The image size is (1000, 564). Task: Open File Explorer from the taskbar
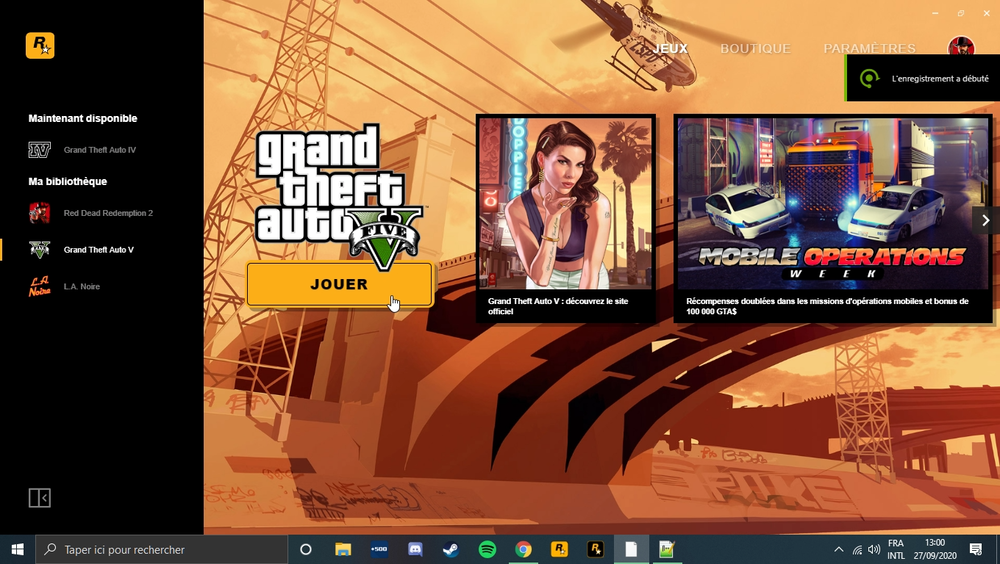[343, 549]
